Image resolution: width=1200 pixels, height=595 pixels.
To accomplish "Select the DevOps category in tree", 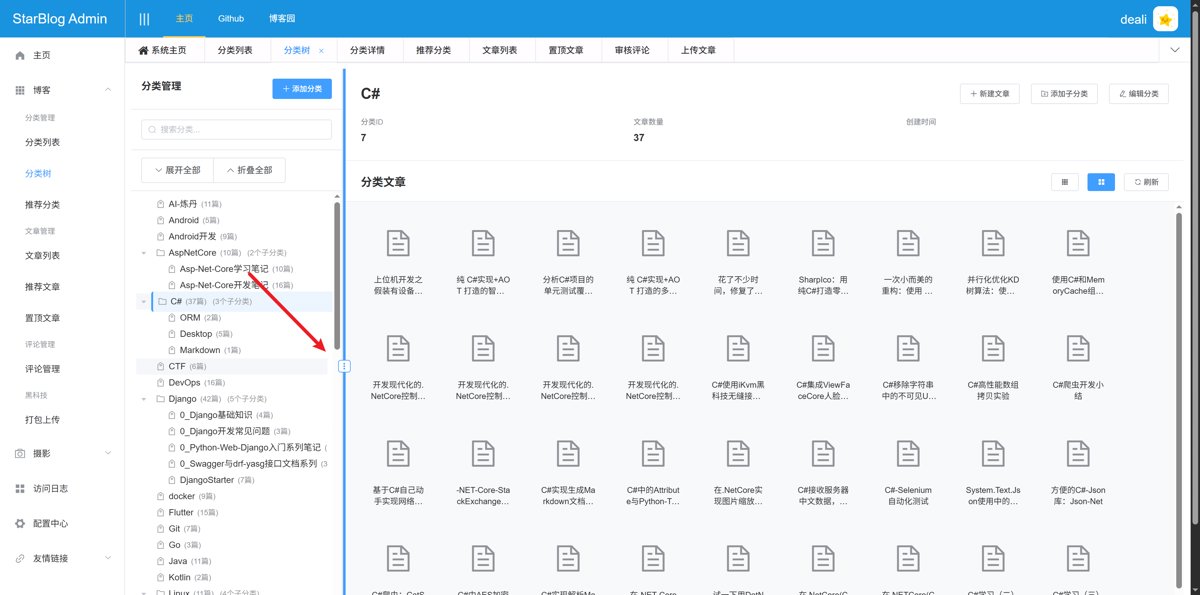I will click(x=184, y=382).
